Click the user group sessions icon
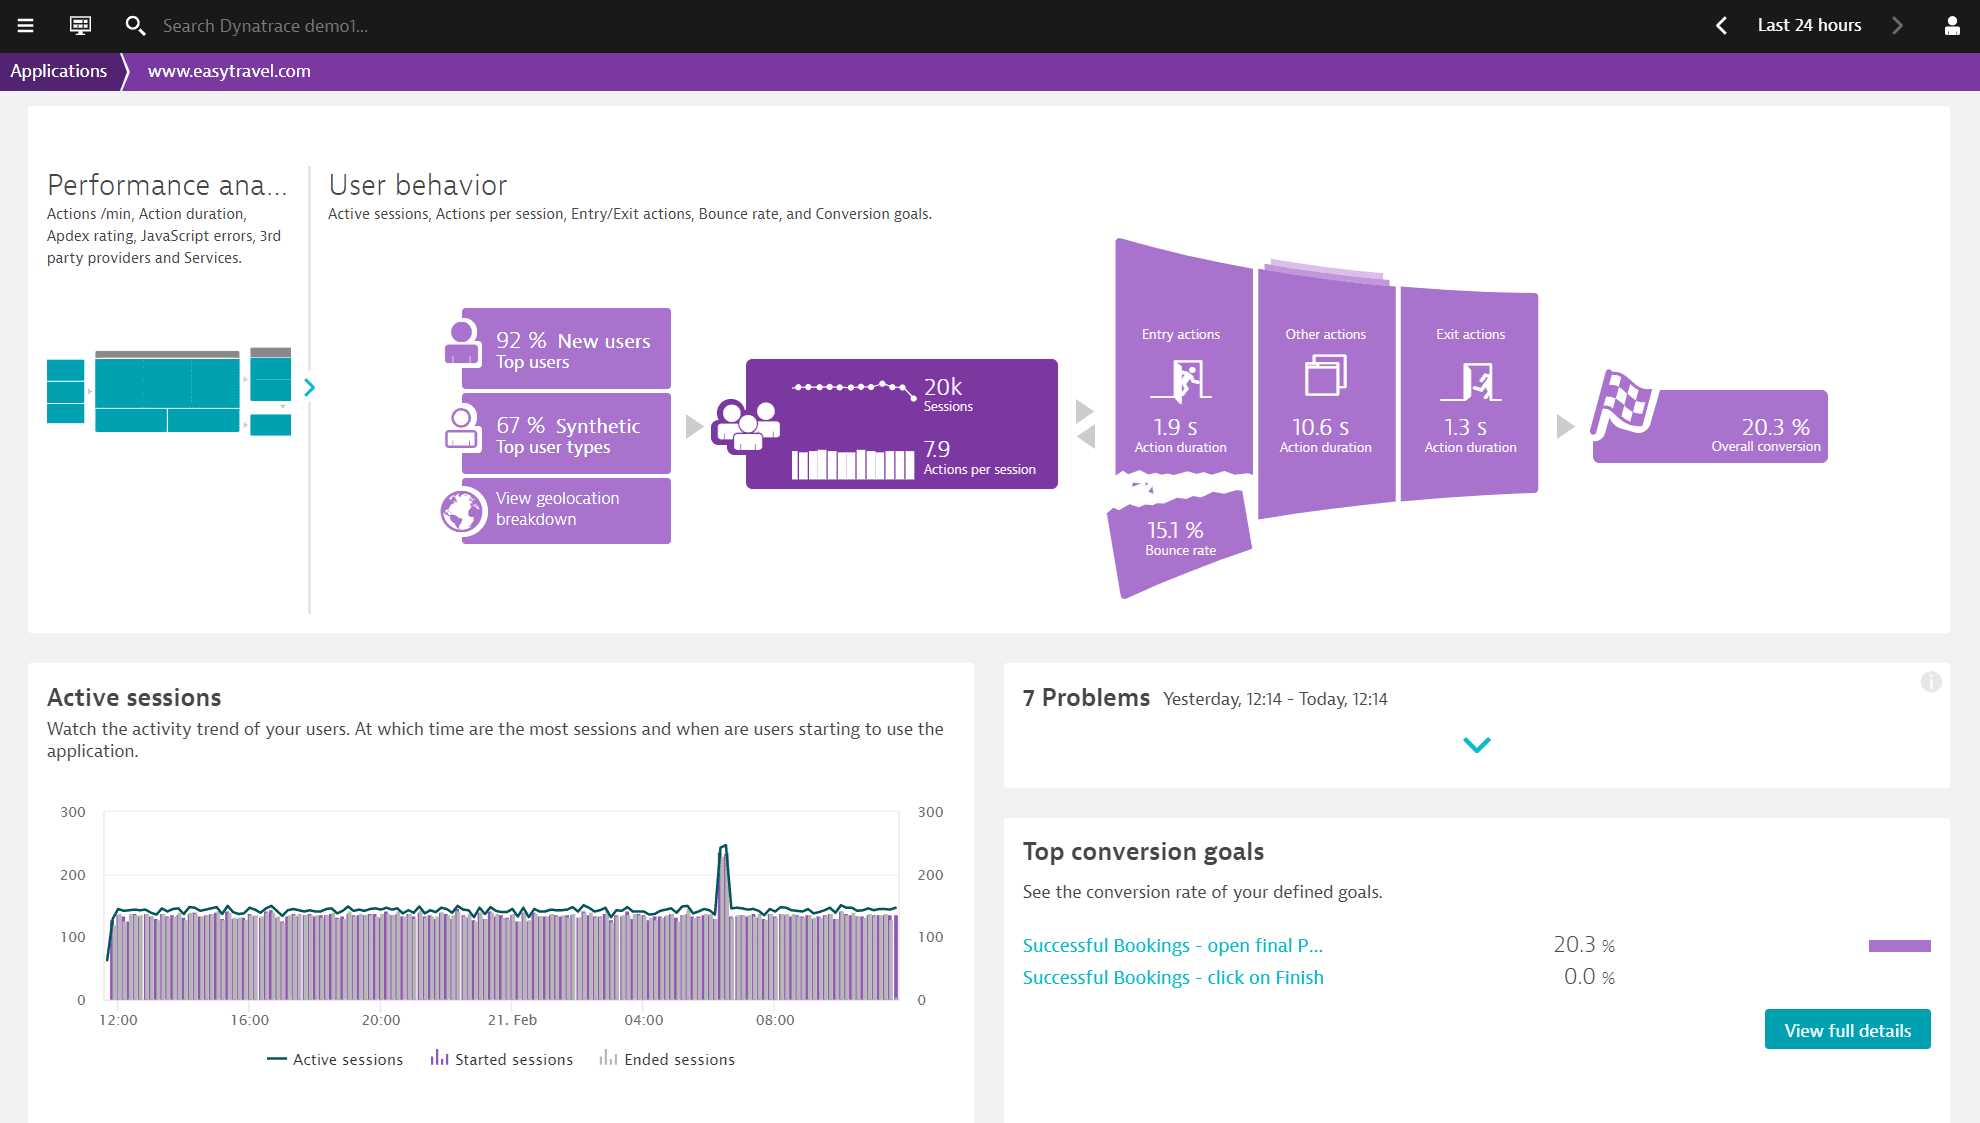This screenshot has width=1980, height=1123. 745,426
